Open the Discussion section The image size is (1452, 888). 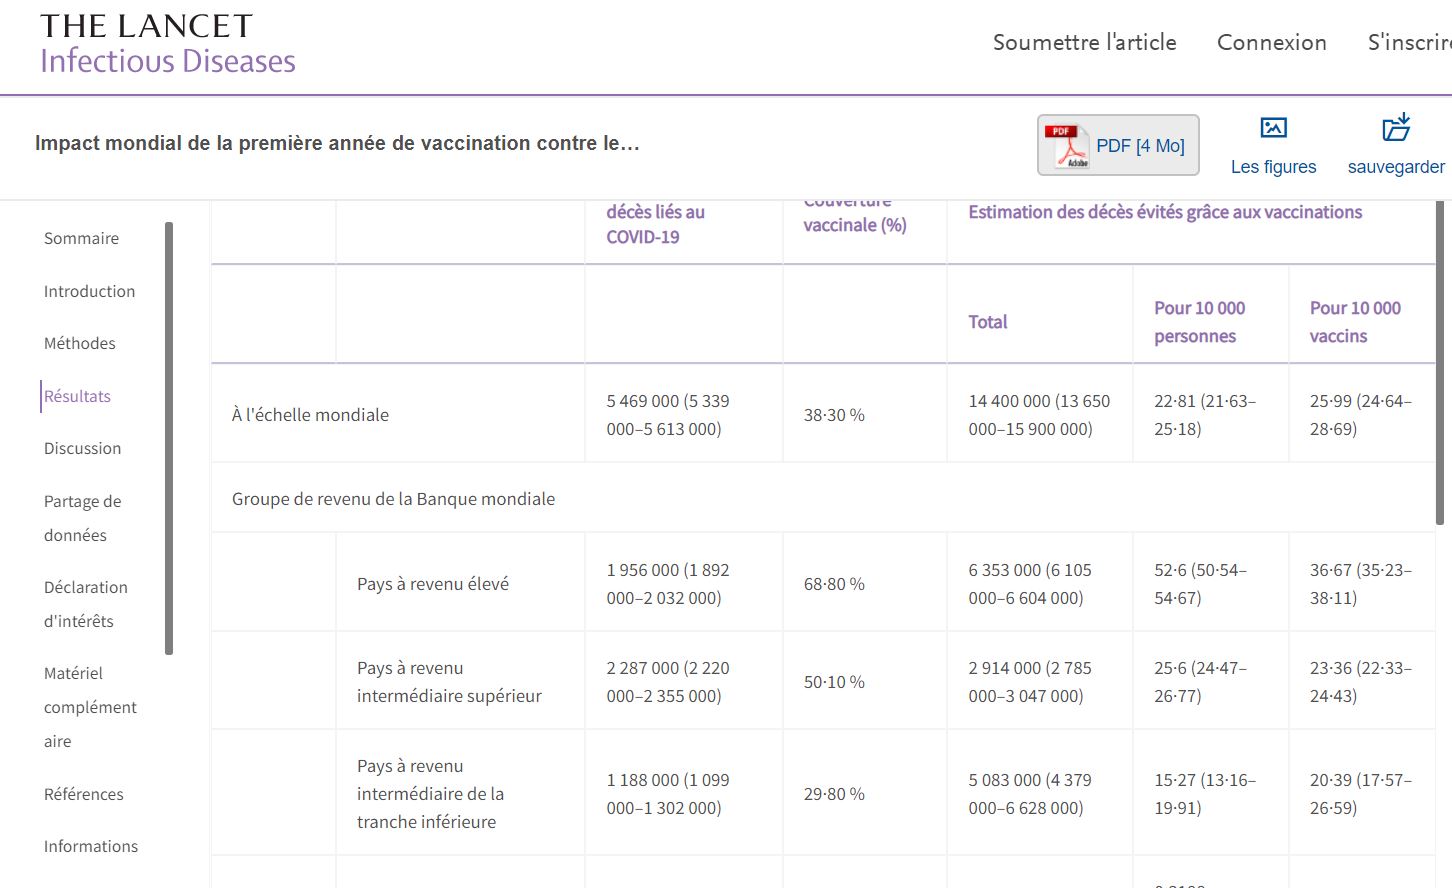[x=82, y=448]
